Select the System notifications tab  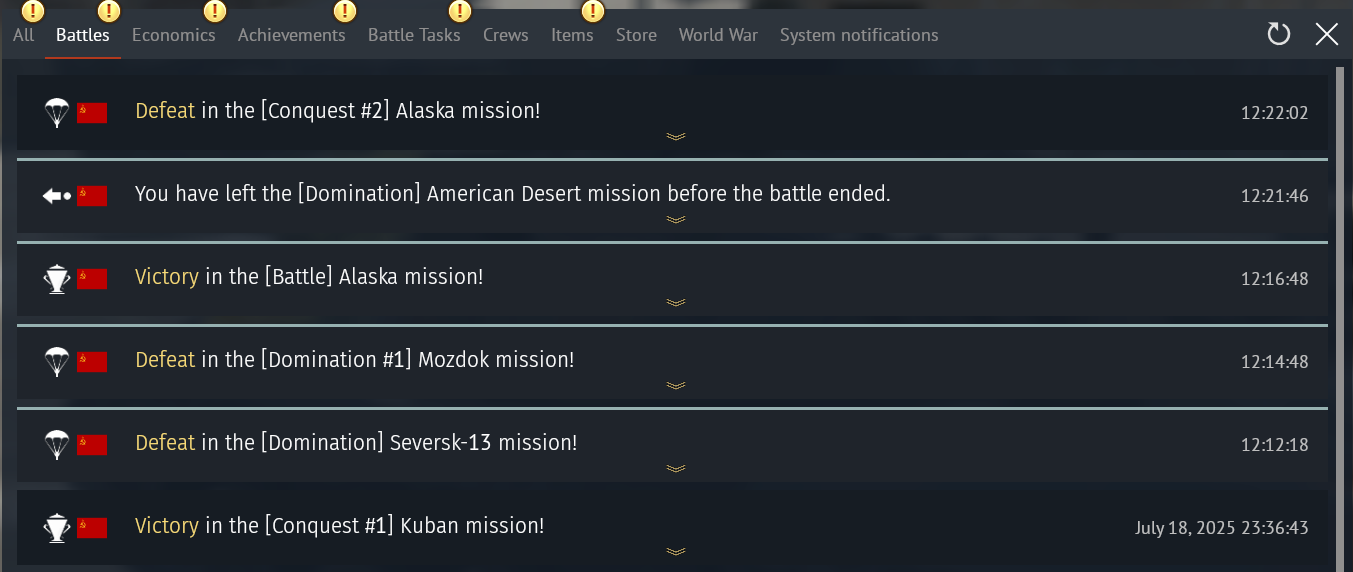click(859, 35)
